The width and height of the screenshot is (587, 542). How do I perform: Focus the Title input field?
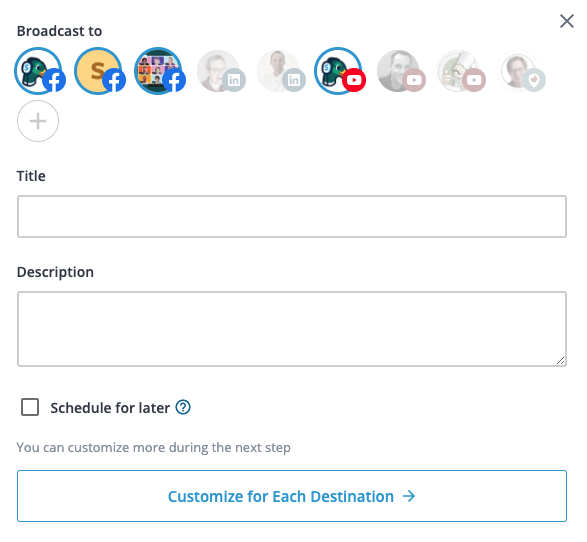coord(292,216)
